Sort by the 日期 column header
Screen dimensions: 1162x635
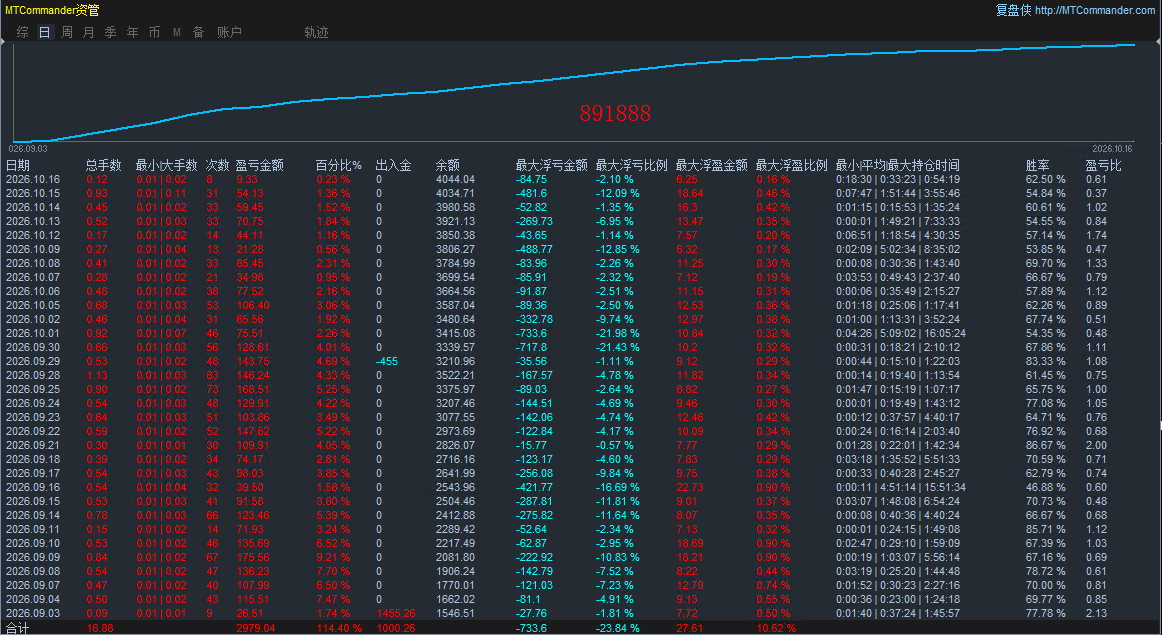tap(18, 165)
